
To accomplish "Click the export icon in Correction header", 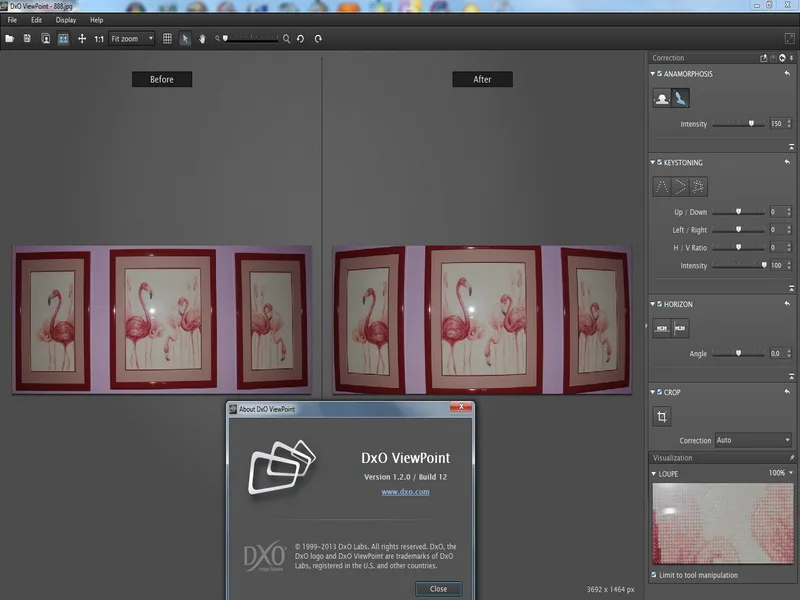I will point(764,58).
